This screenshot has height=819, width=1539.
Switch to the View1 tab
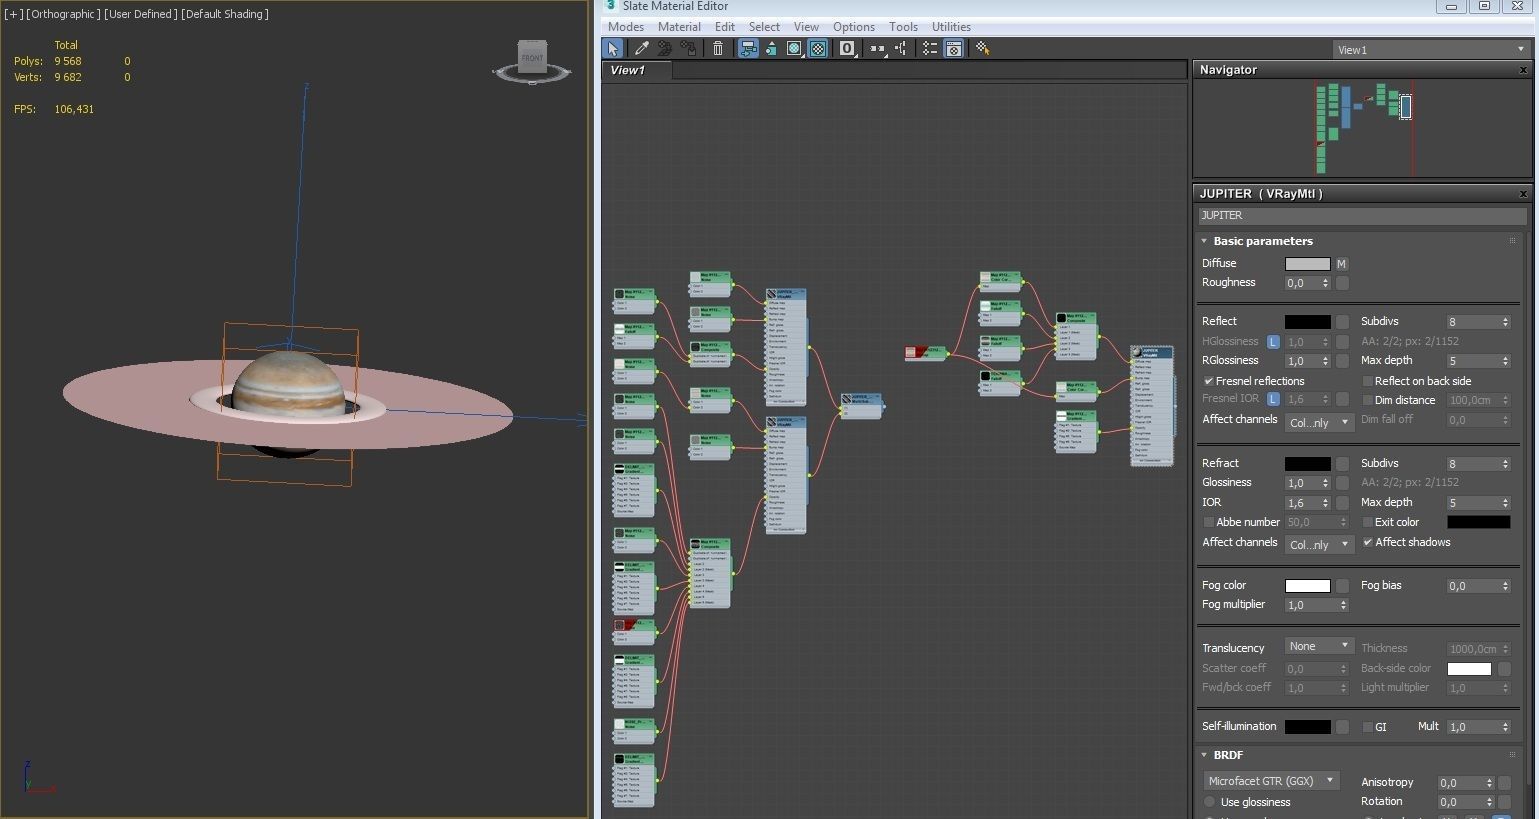[636, 70]
